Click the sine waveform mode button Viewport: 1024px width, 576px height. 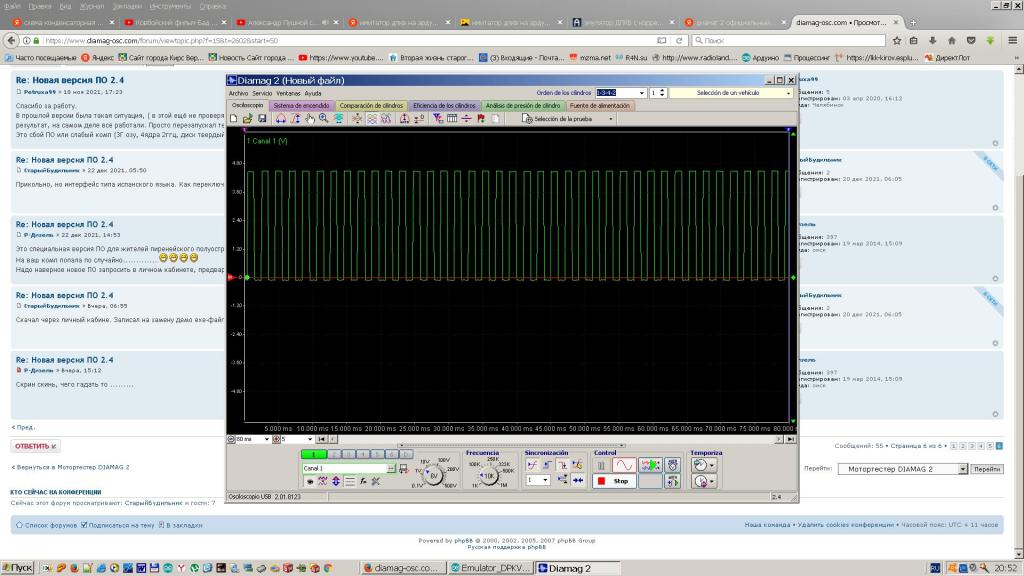point(624,465)
